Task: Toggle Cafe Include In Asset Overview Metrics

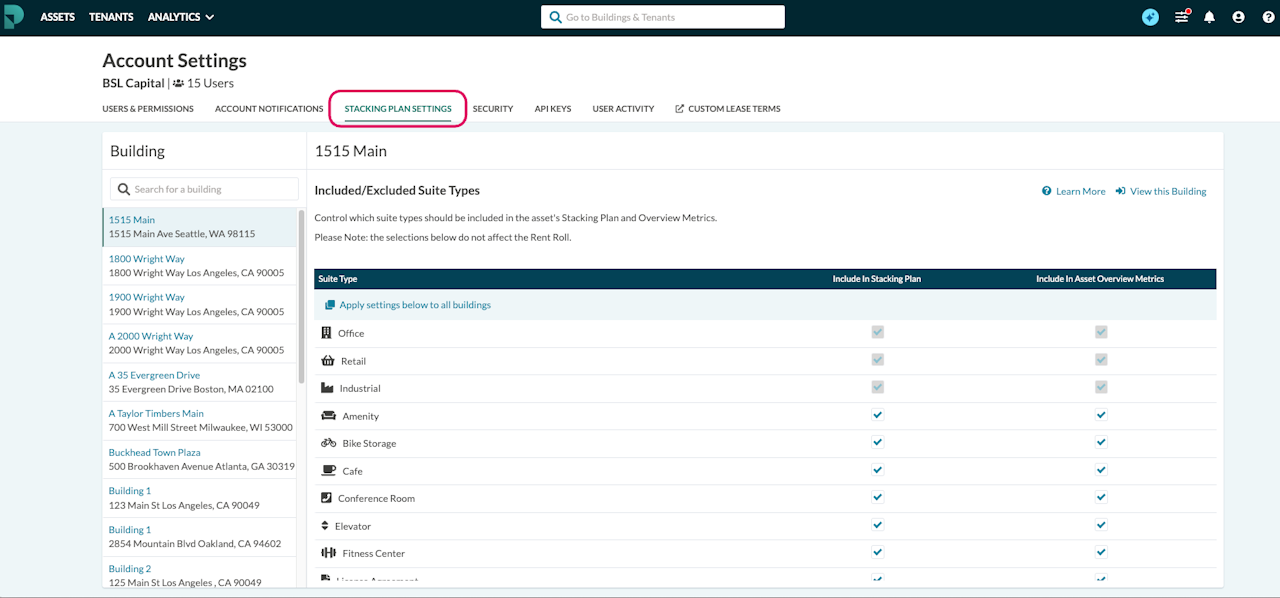Action: (x=1101, y=469)
